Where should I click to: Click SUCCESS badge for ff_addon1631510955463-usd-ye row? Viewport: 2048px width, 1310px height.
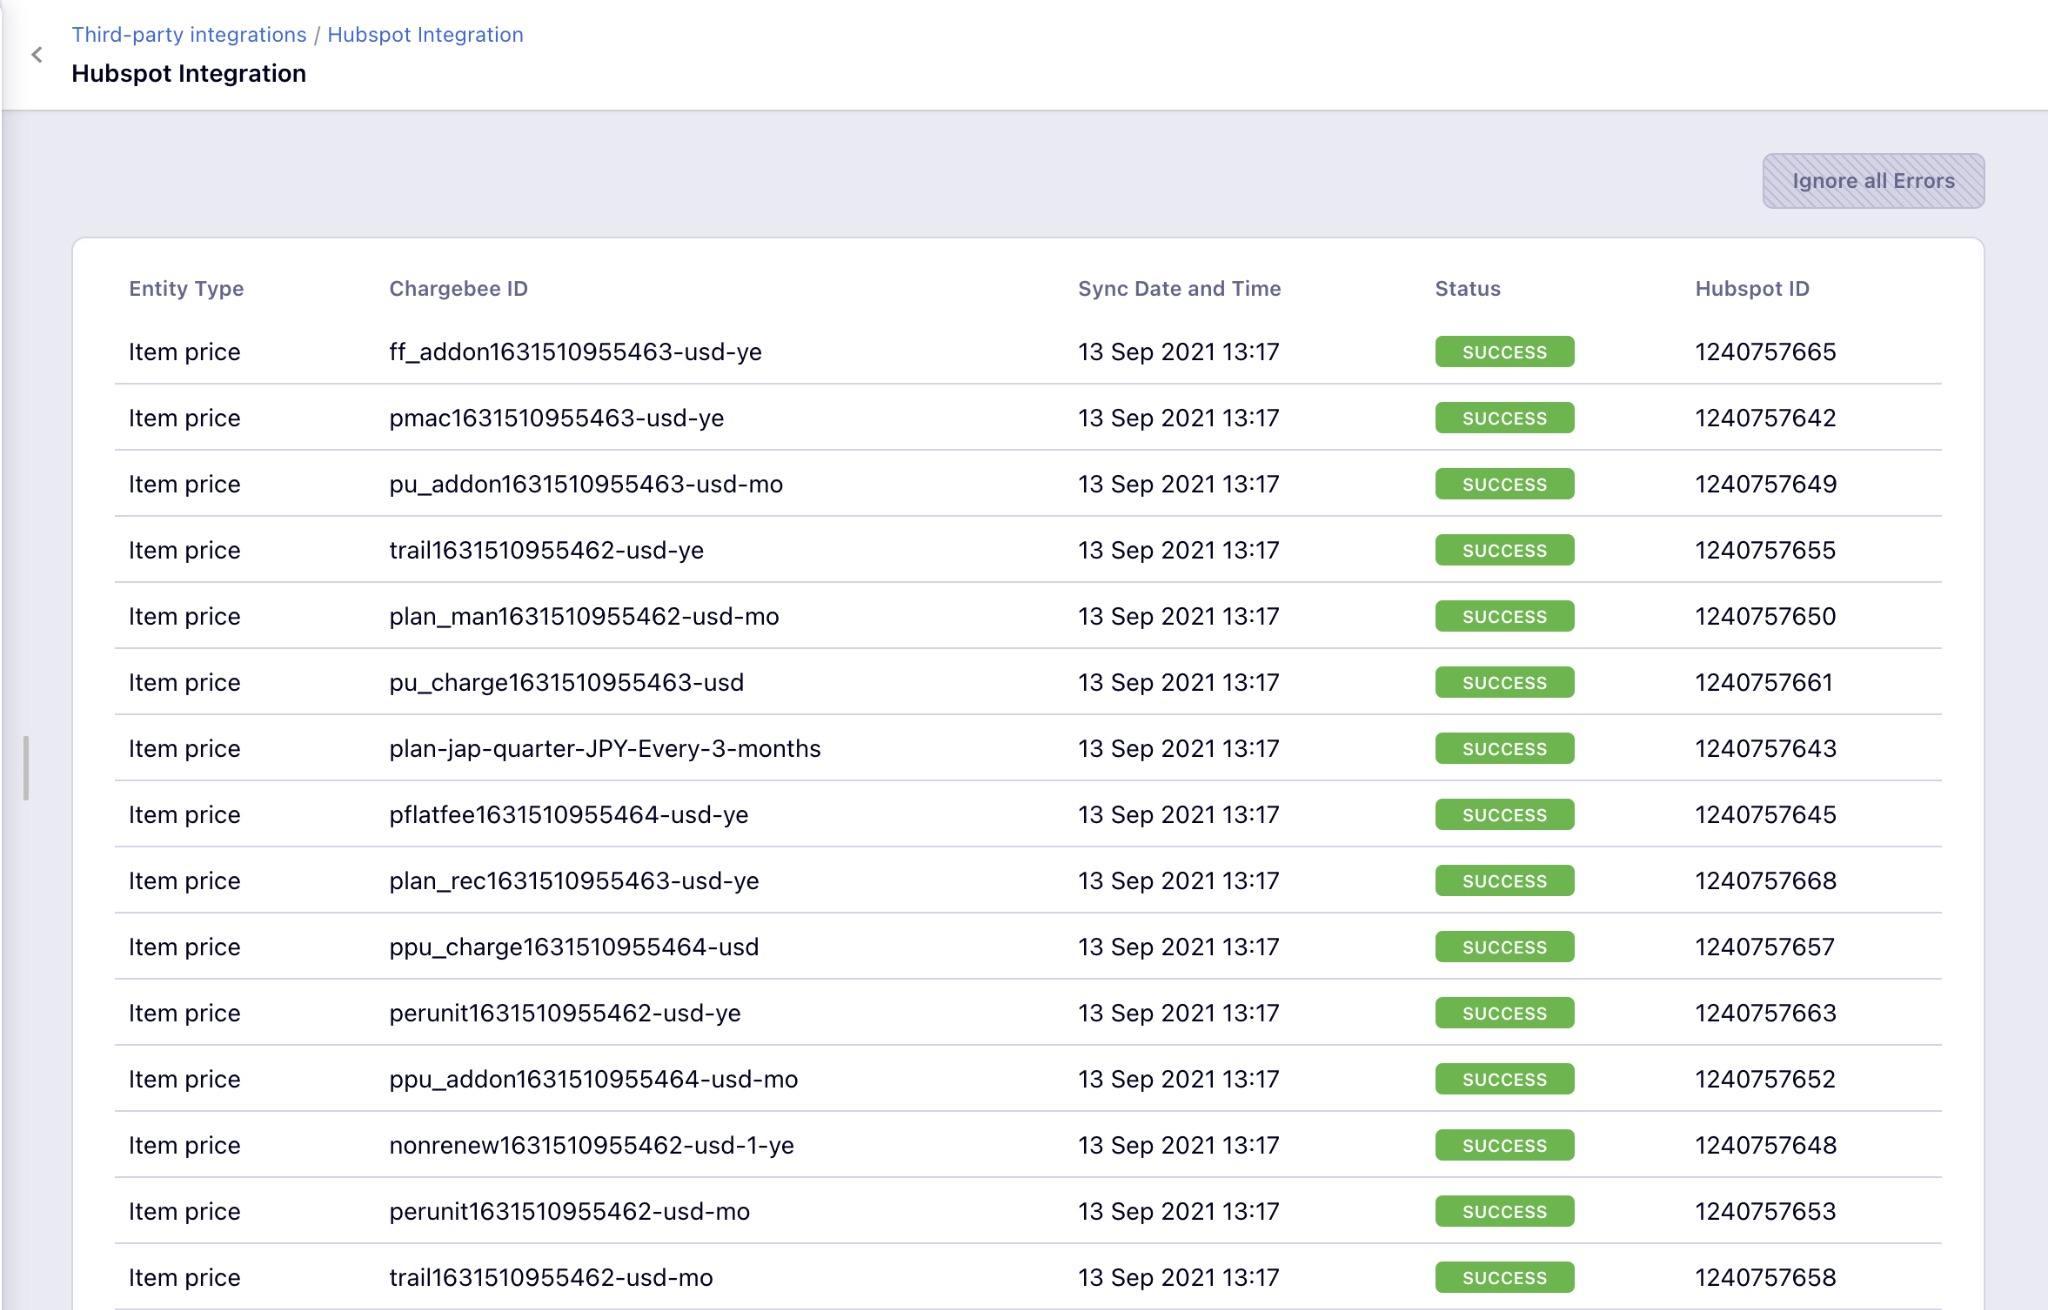click(1504, 352)
